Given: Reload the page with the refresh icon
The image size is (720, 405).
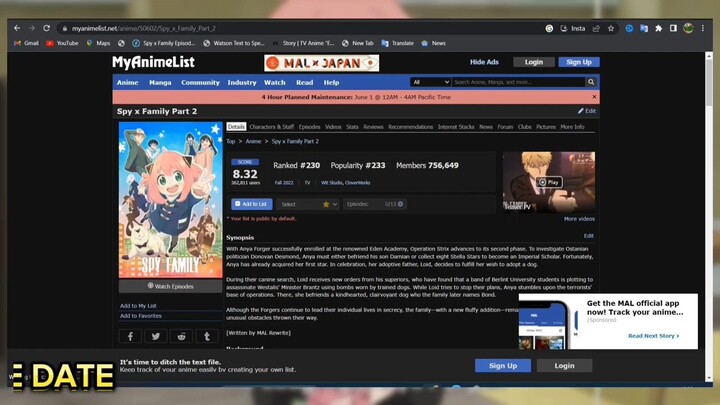Looking at the screenshot, I should 46,28.
